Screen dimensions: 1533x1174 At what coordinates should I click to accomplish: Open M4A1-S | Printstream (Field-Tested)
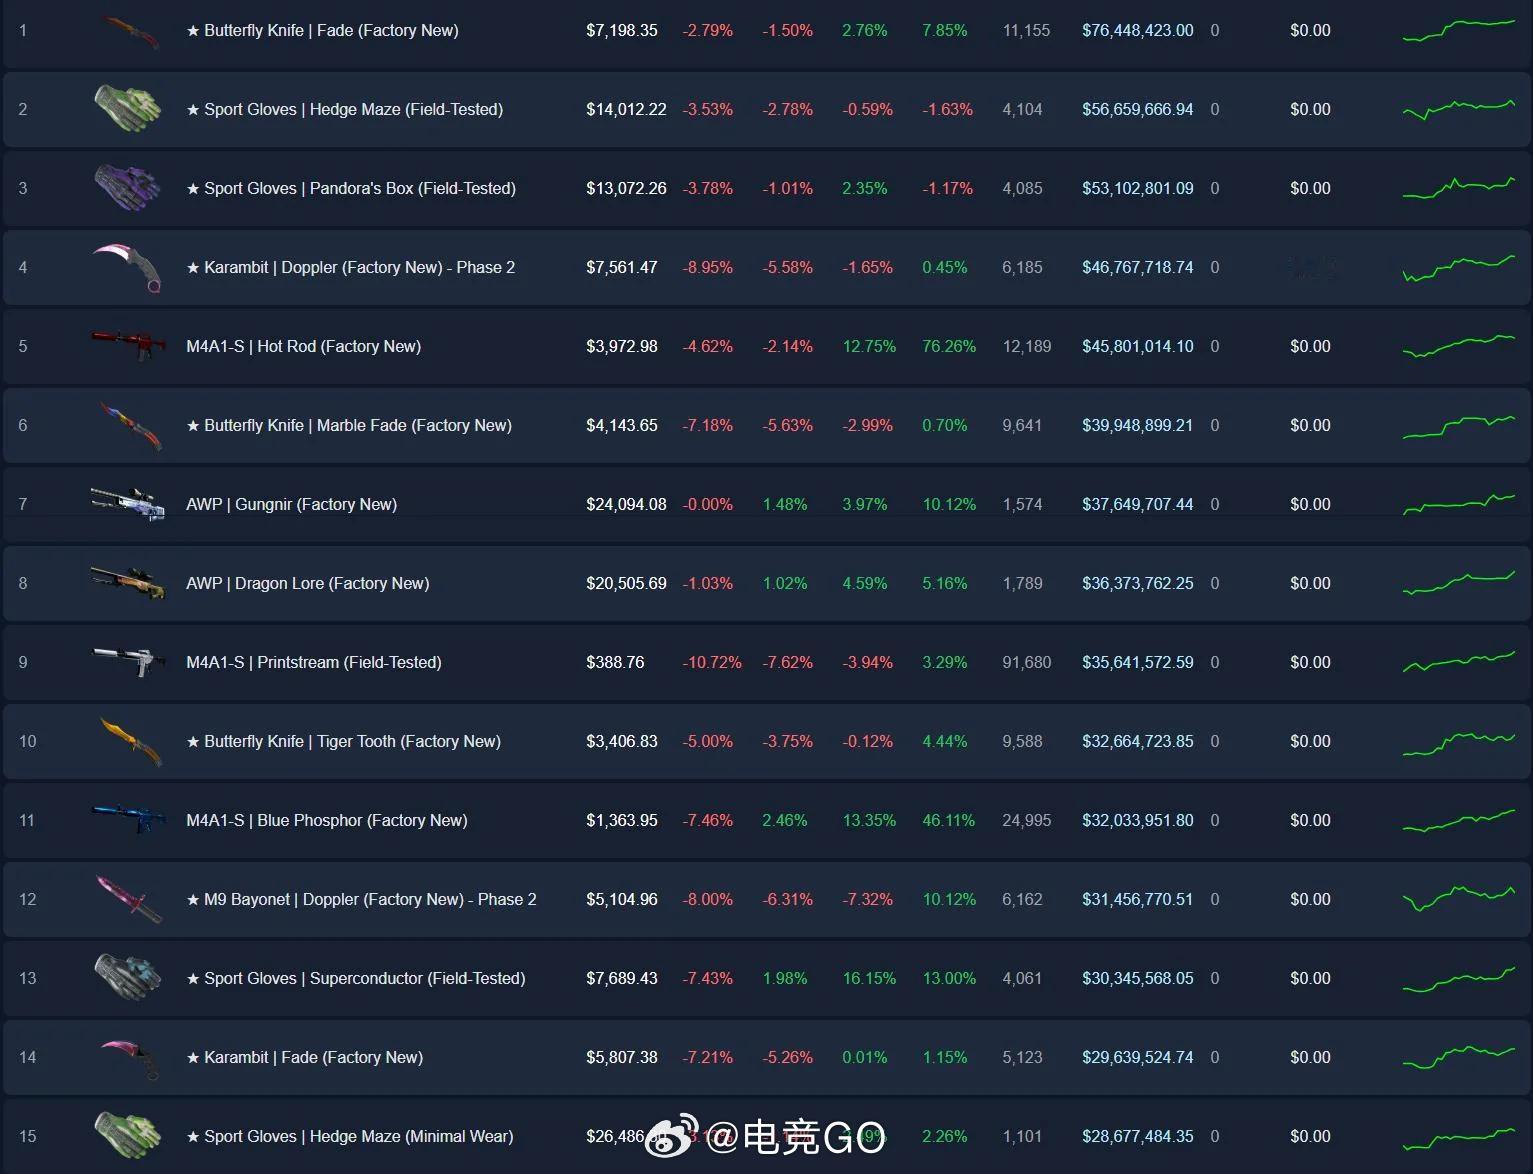313,662
